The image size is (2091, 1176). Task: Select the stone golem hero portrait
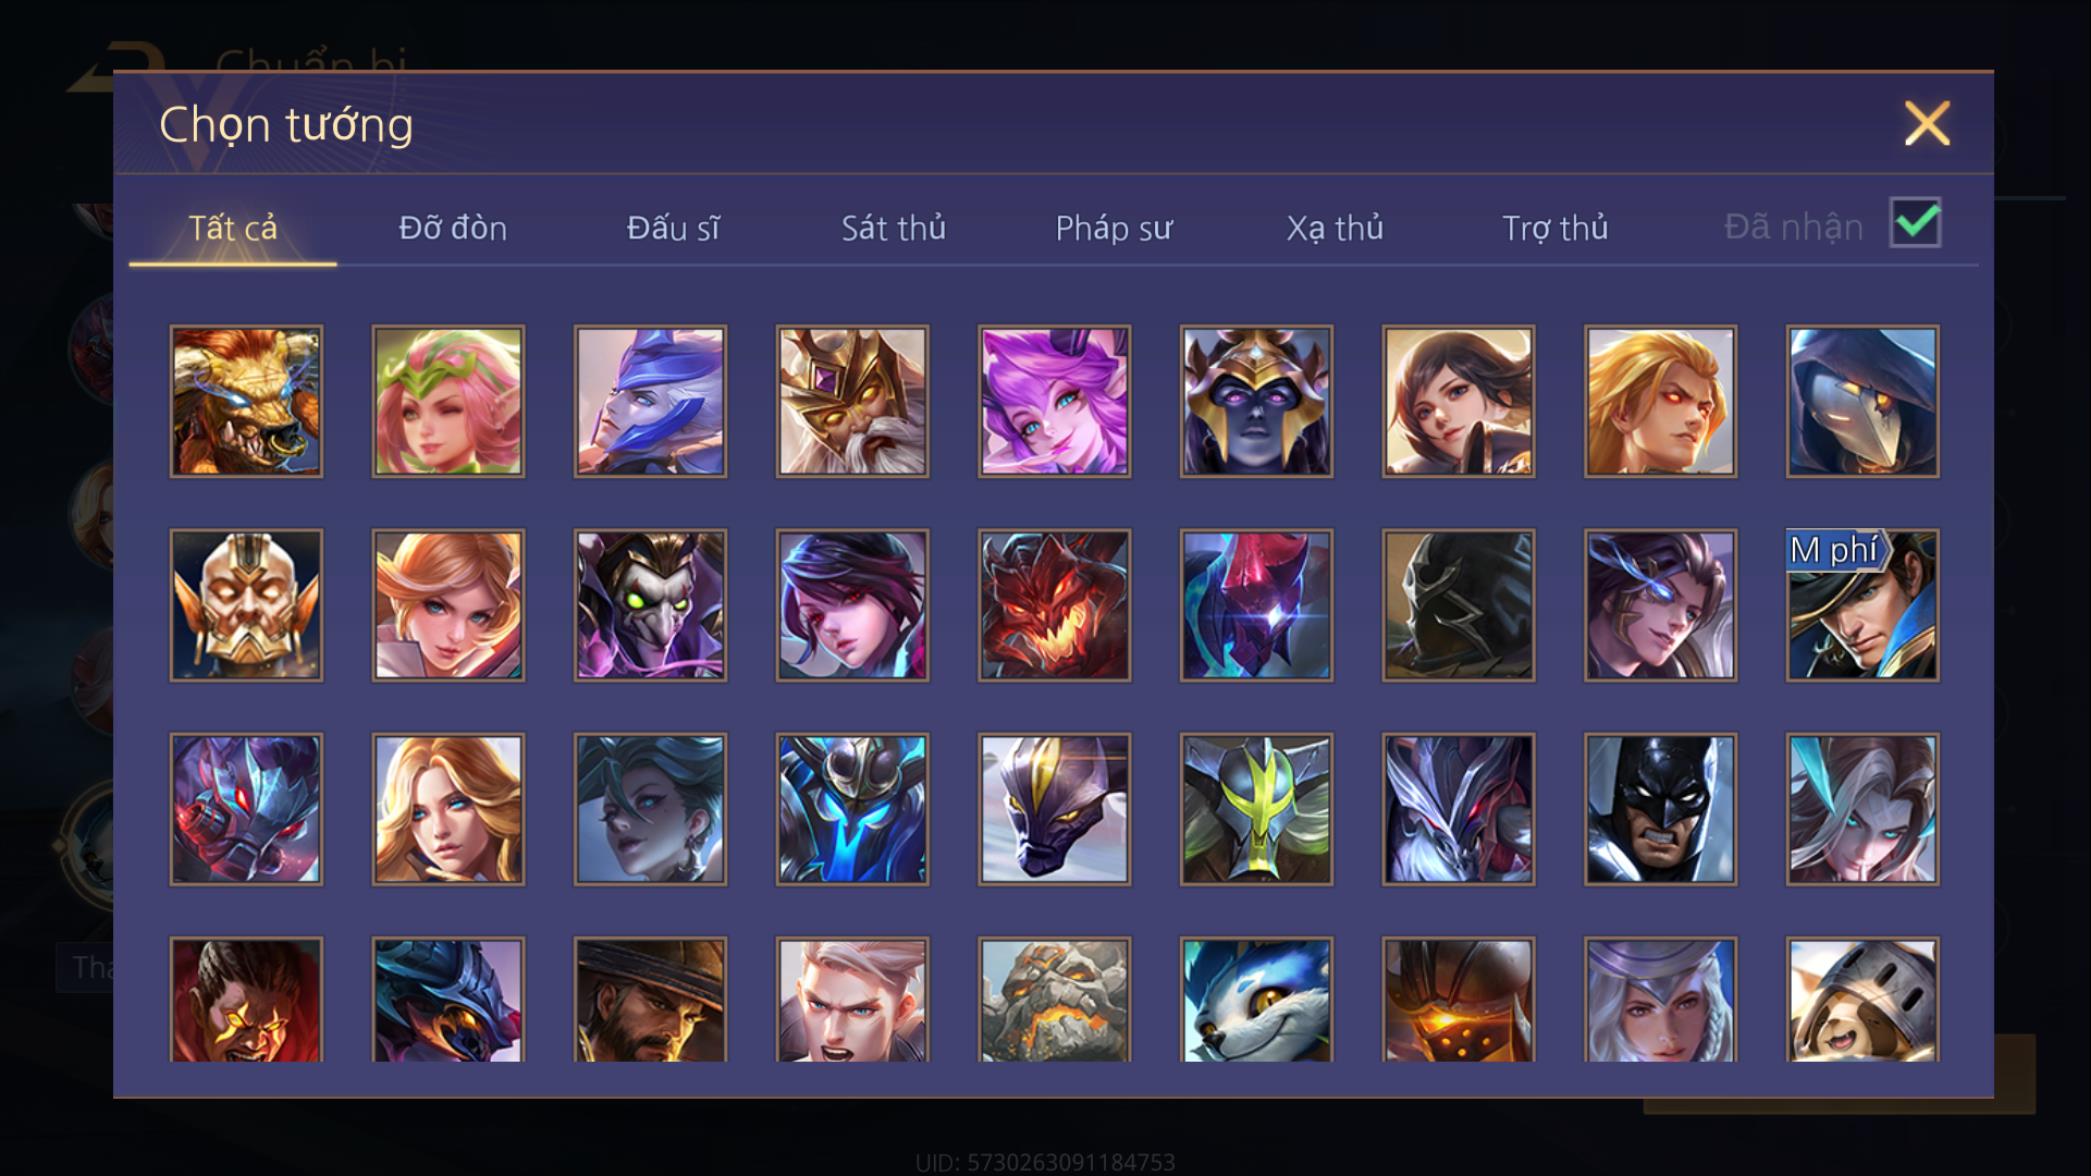pos(1054,1000)
